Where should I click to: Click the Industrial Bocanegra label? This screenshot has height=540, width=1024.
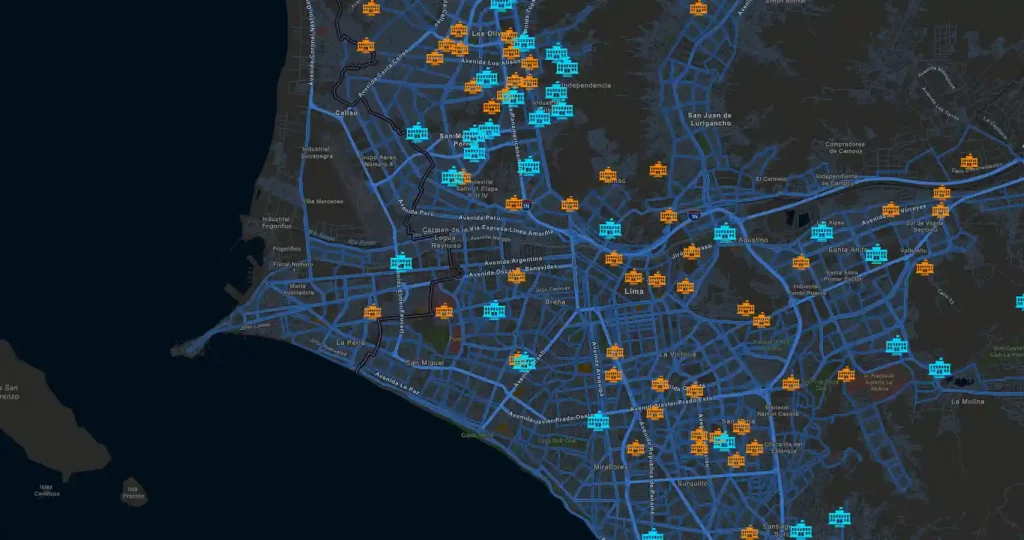click(317, 153)
